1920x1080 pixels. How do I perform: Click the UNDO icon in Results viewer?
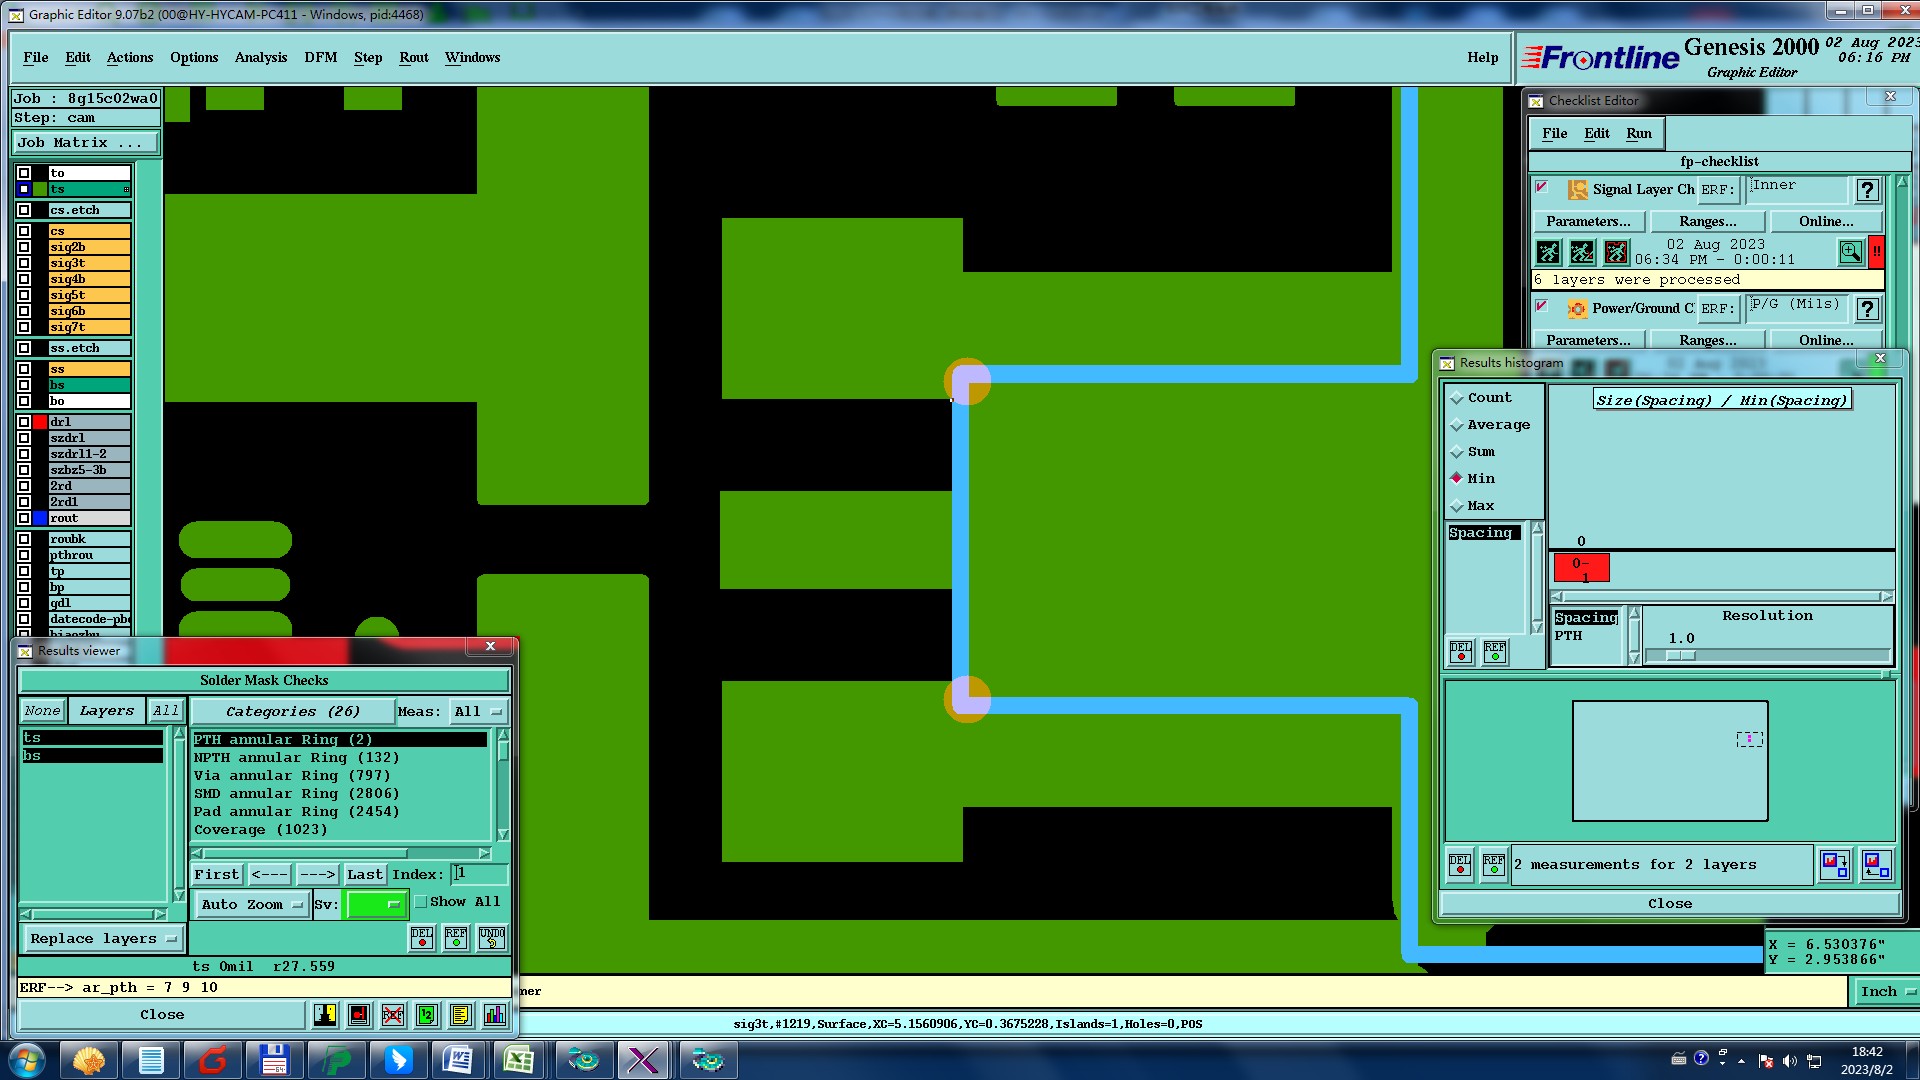click(x=491, y=937)
